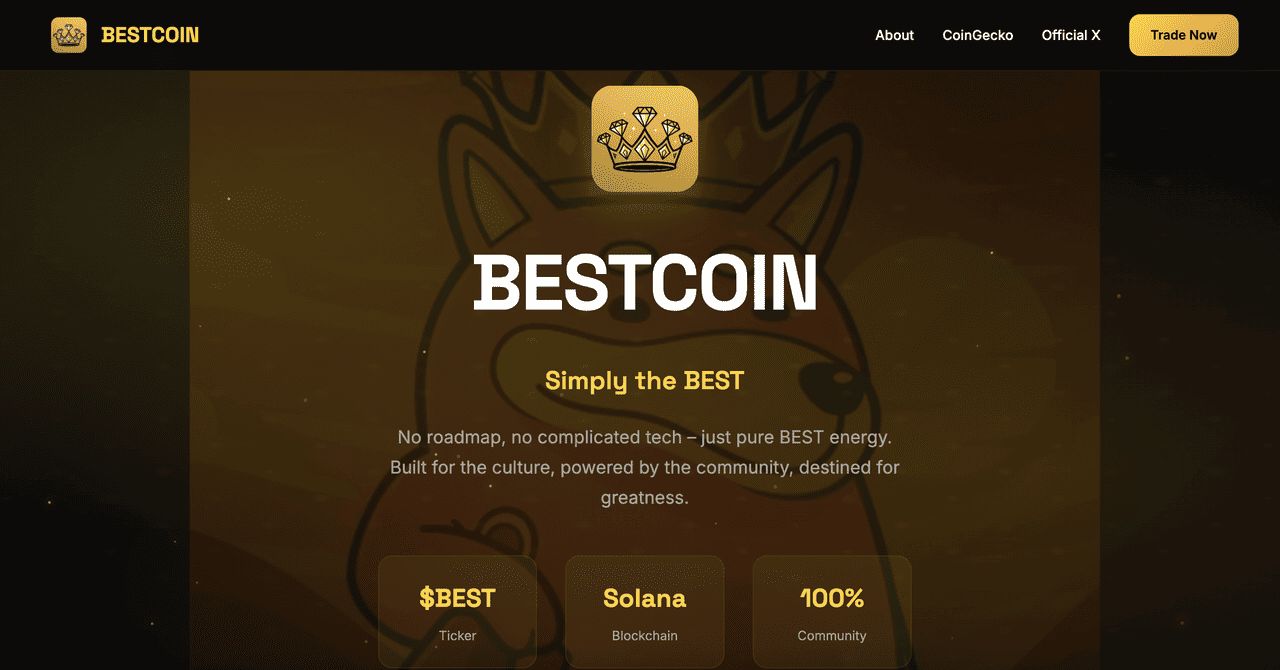Click the Solana value text
Screen dimensions: 1280x670
click(x=645, y=598)
